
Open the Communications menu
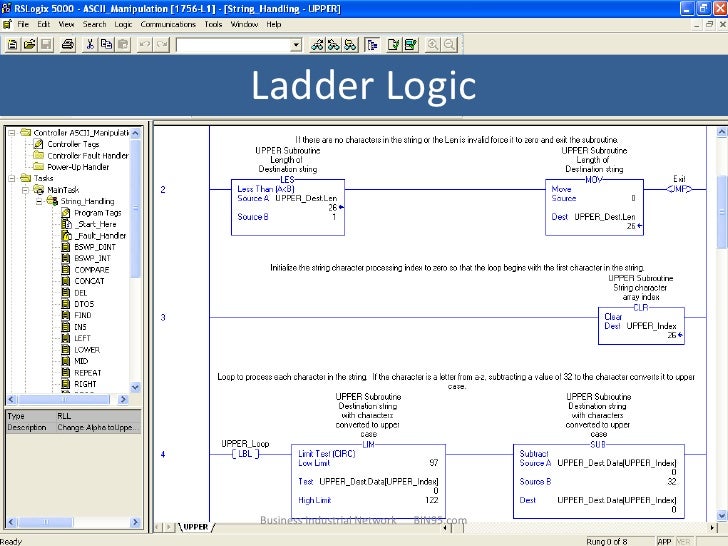coord(168,24)
